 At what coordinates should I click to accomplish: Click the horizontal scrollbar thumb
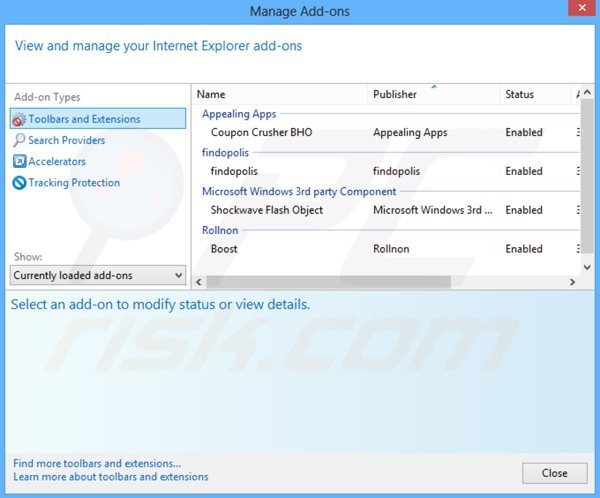[328, 282]
